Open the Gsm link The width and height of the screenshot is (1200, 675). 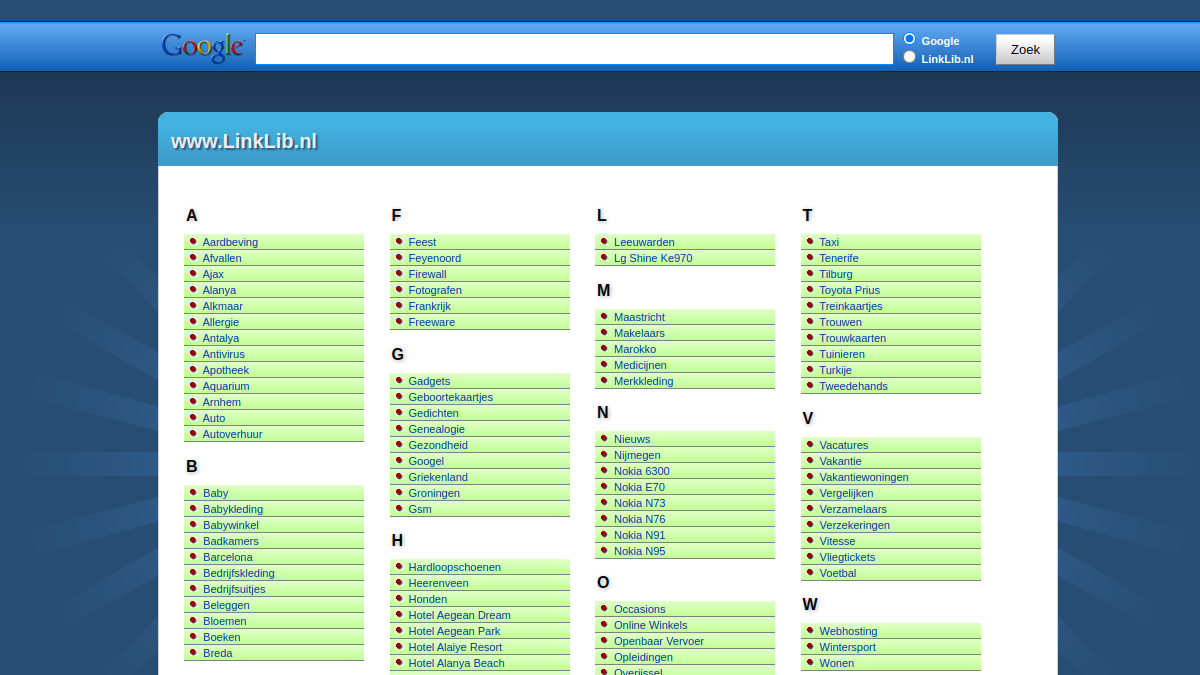(x=420, y=509)
